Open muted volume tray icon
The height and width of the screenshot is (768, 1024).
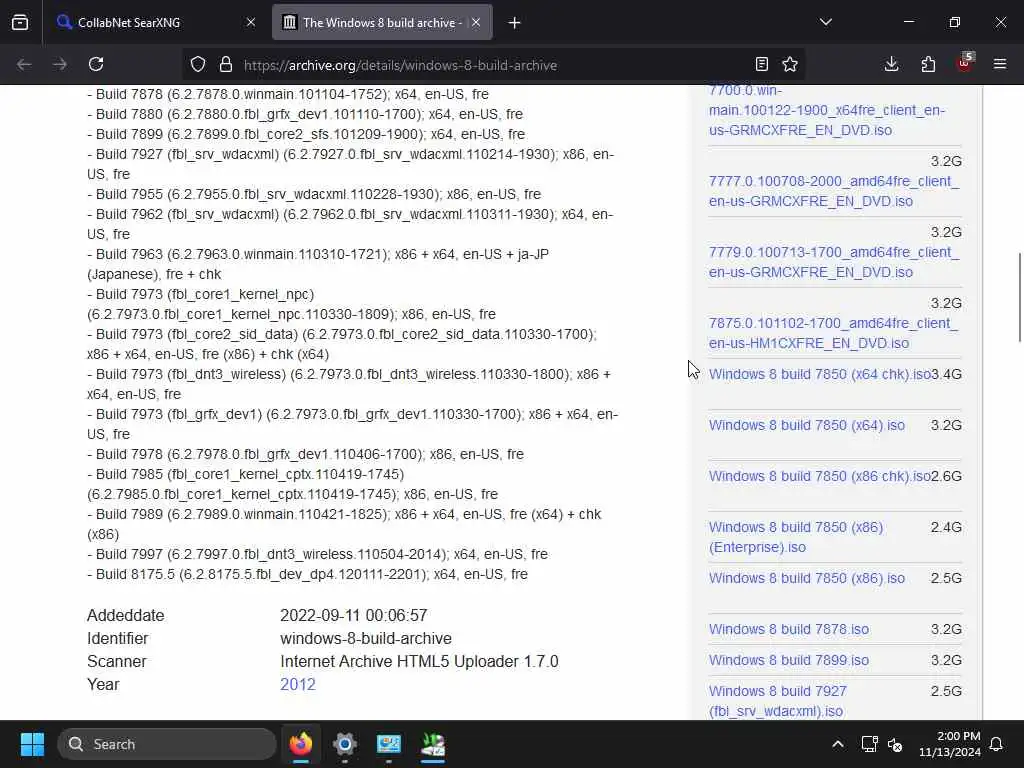tap(895, 744)
